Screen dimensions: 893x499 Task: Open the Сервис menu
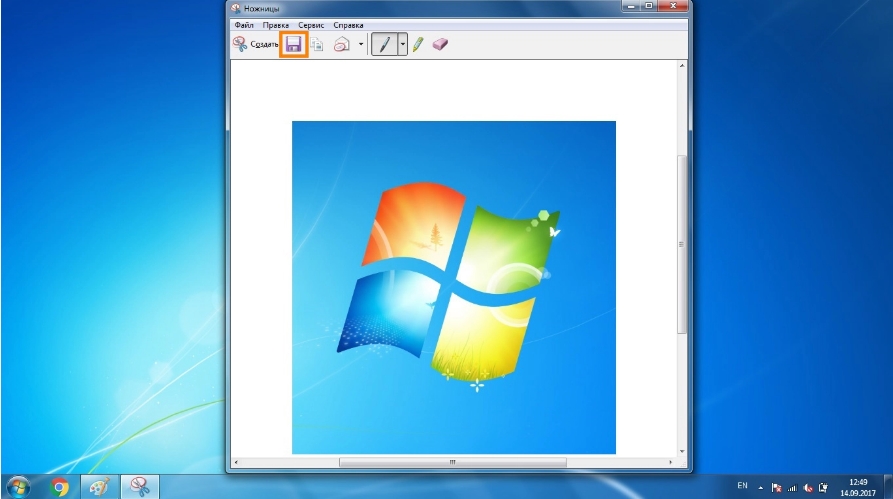point(311,25)
